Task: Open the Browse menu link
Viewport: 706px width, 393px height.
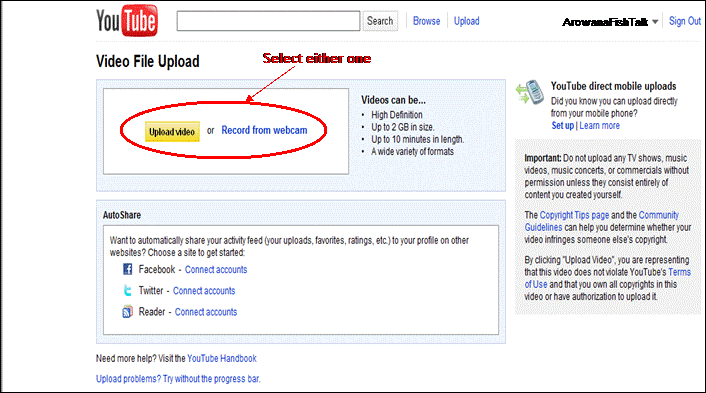Action: (426, 21)
